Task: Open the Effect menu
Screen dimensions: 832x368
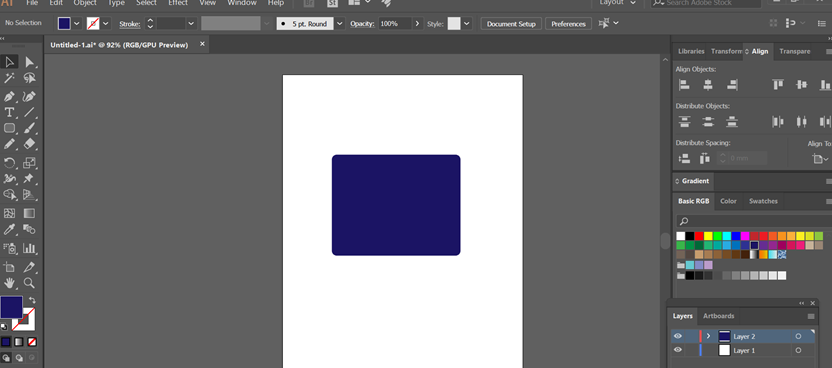Action: pos(178,3)
